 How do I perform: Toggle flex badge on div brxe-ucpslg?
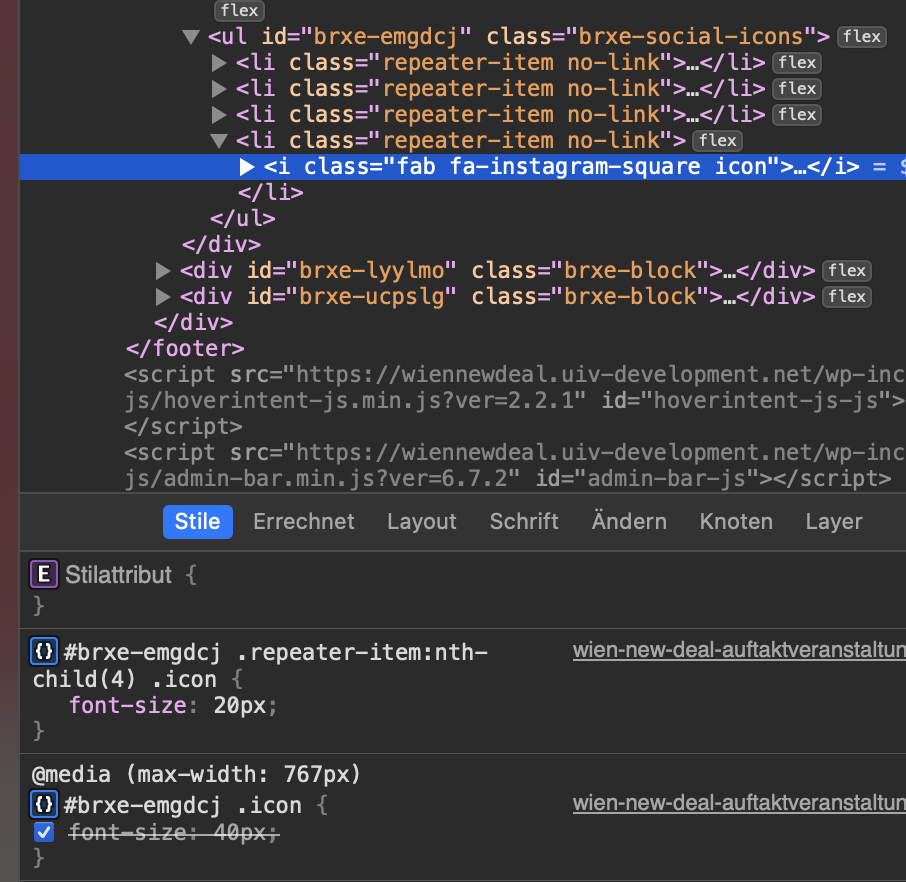click(x=846, y=297)
